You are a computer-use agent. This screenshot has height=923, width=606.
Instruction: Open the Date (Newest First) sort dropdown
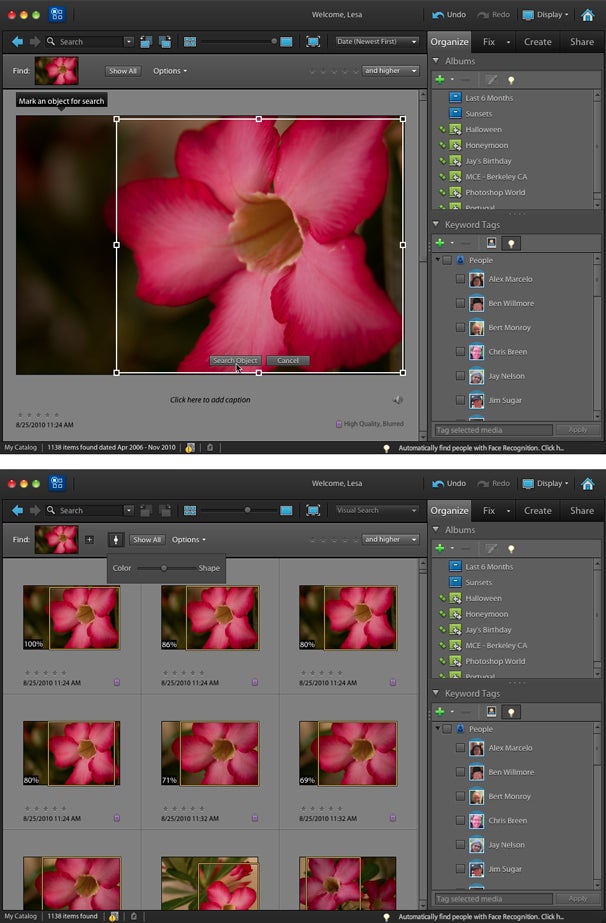[x=376, y=42]
